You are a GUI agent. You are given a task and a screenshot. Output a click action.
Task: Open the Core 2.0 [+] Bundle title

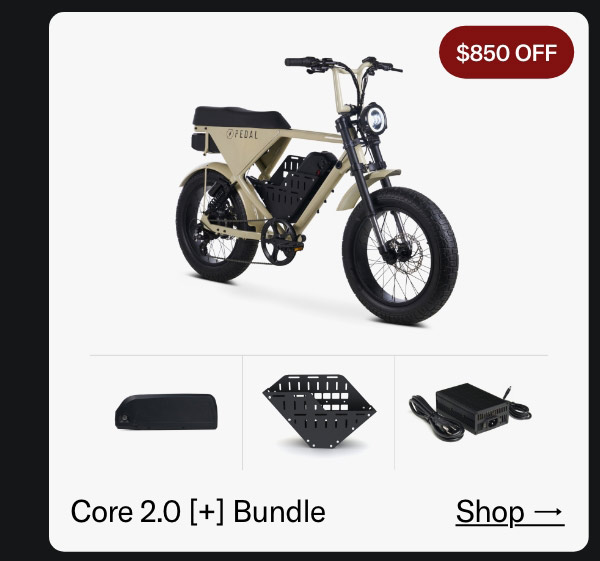point(198,512)
